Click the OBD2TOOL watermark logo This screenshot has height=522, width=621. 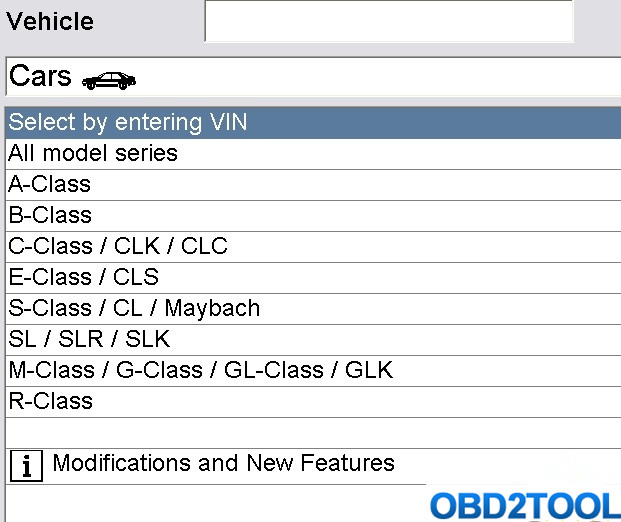click(524, 505)
